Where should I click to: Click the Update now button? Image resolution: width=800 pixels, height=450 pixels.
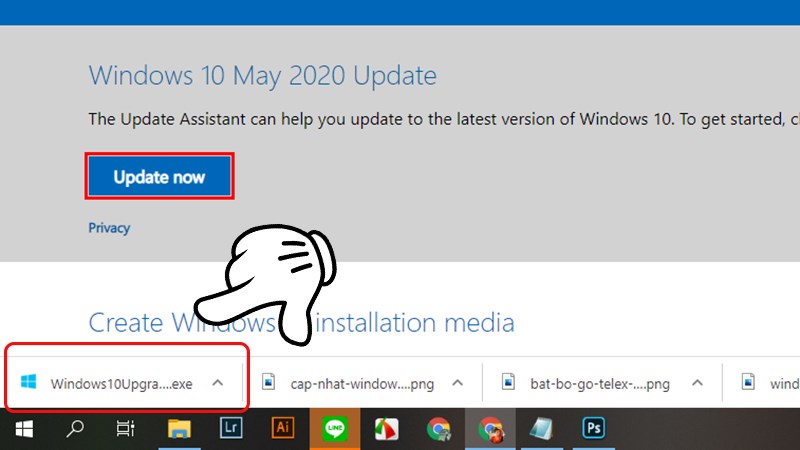click(159, 177)
